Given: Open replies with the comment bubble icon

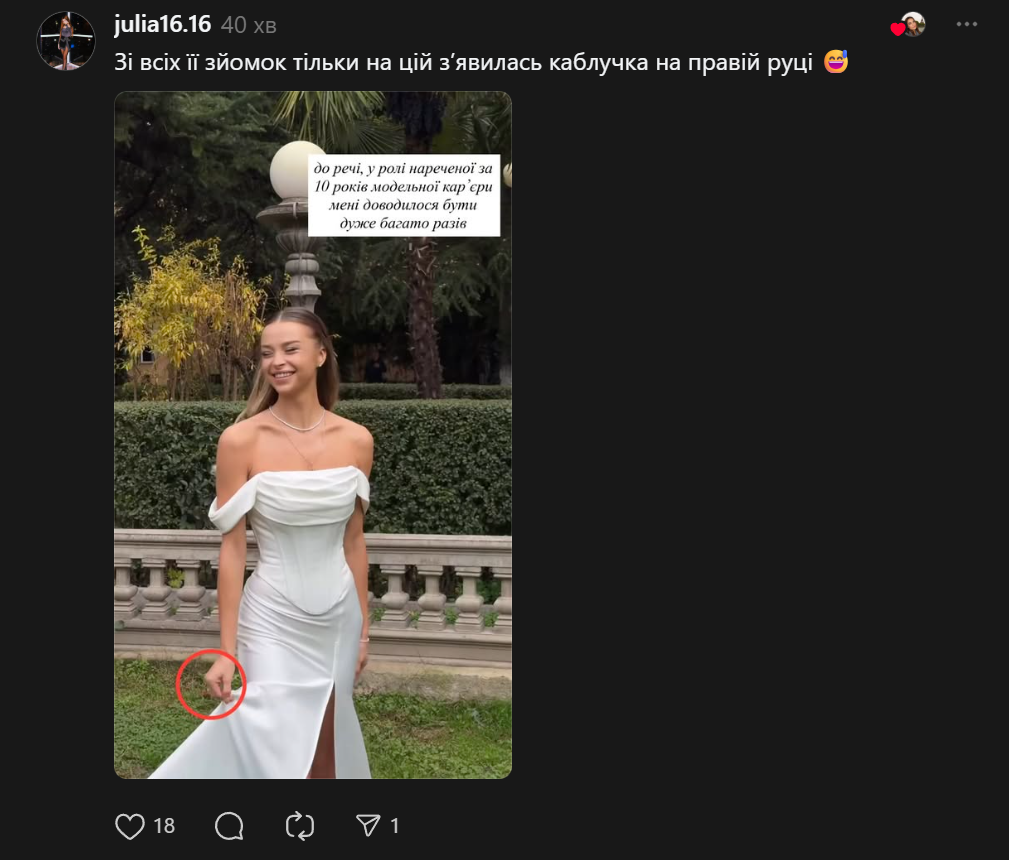Looking at the screenshot, I should (229, 826).
